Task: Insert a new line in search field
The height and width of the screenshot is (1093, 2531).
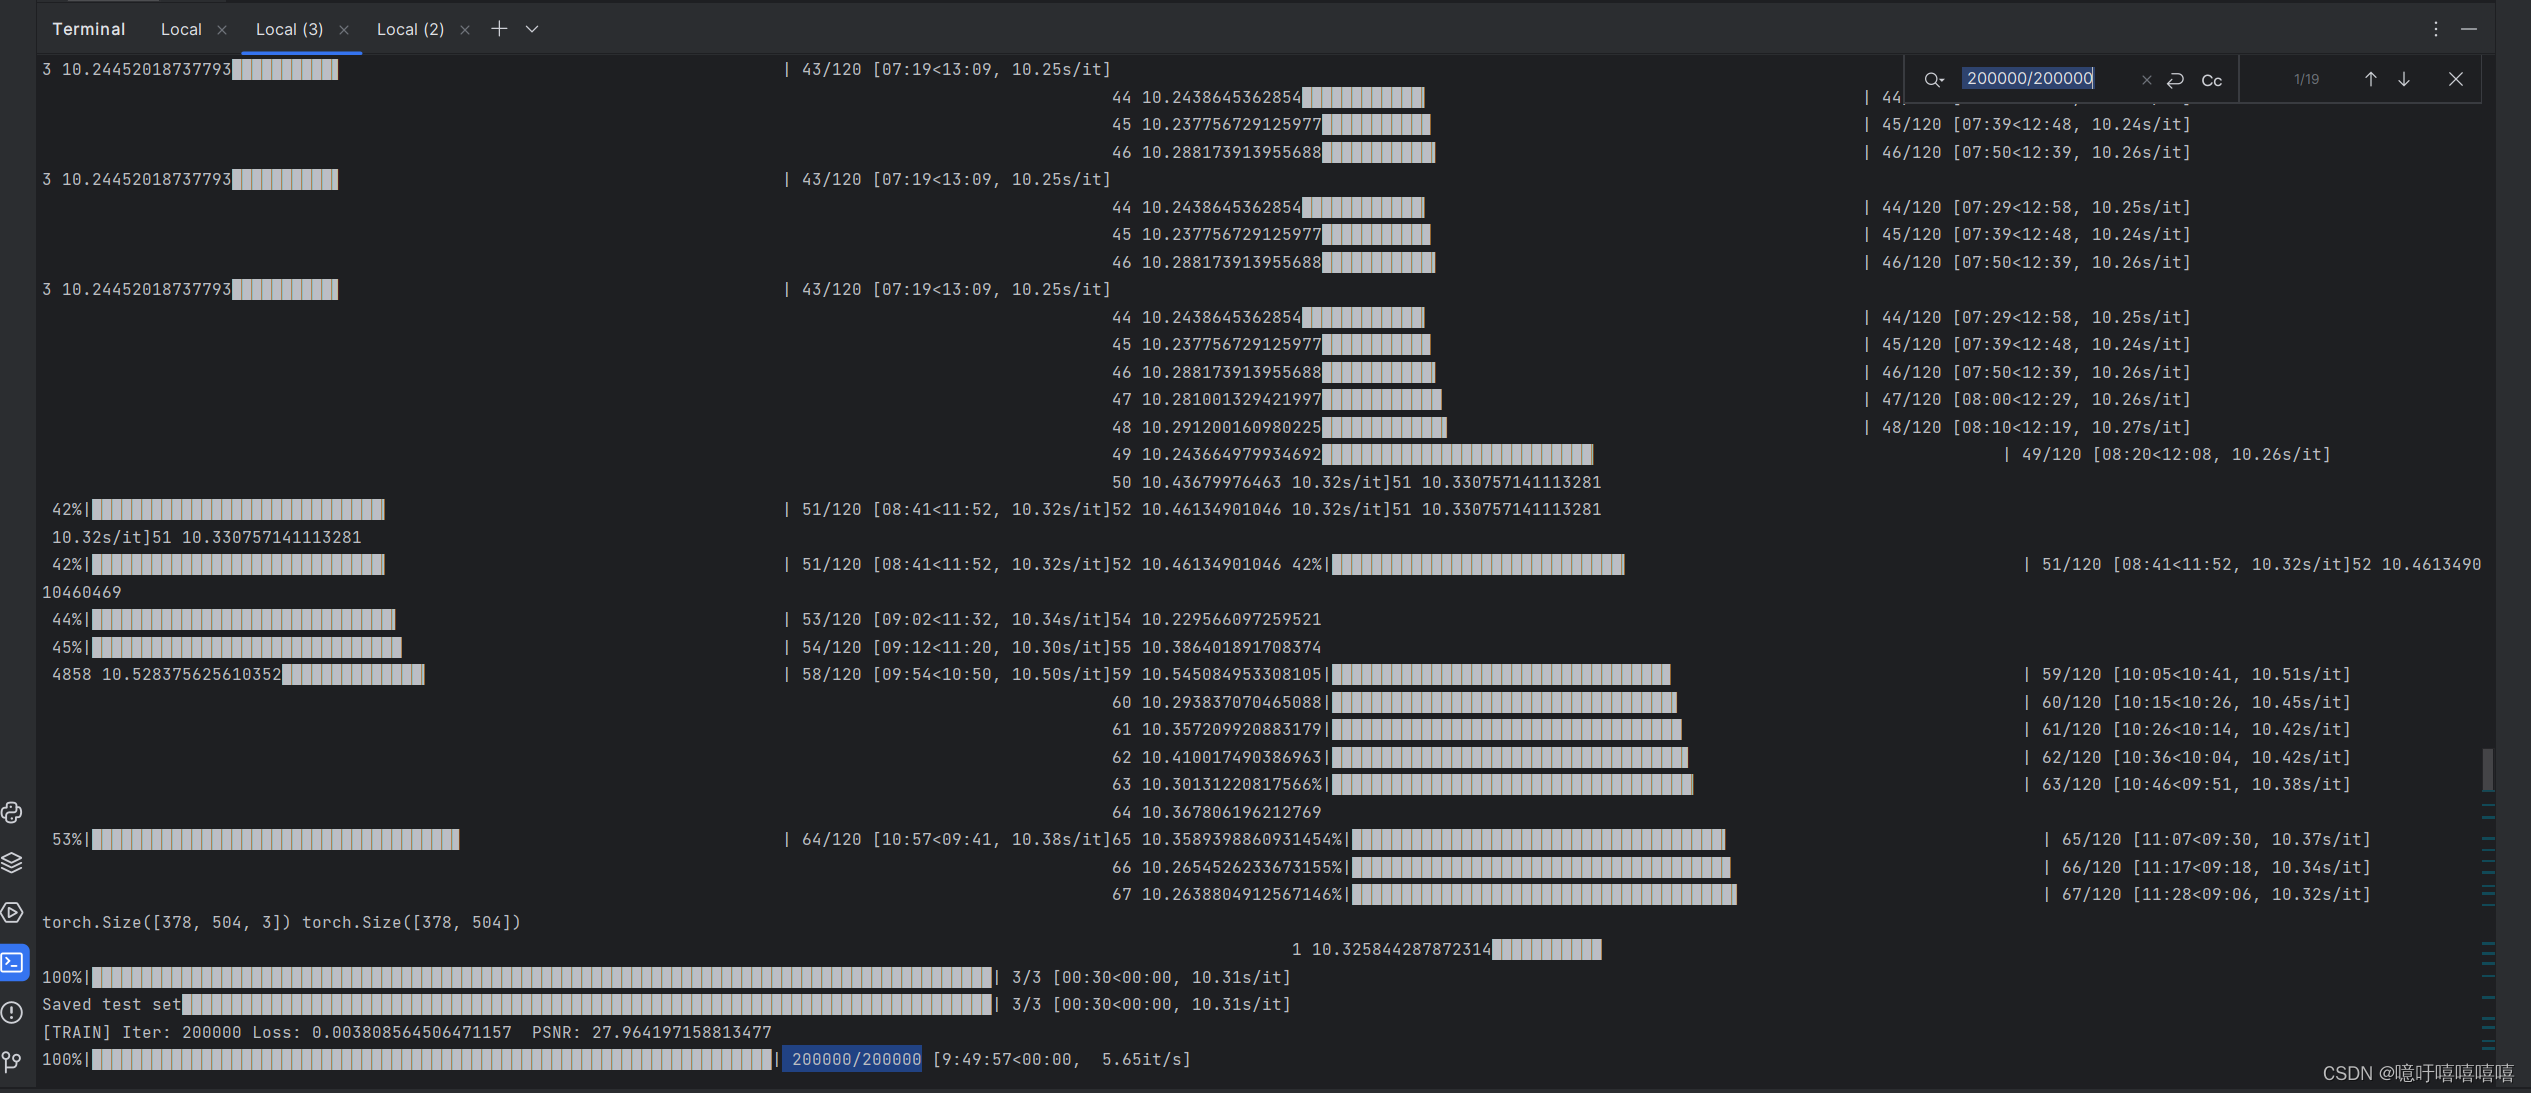Action: coord(2175,80)
